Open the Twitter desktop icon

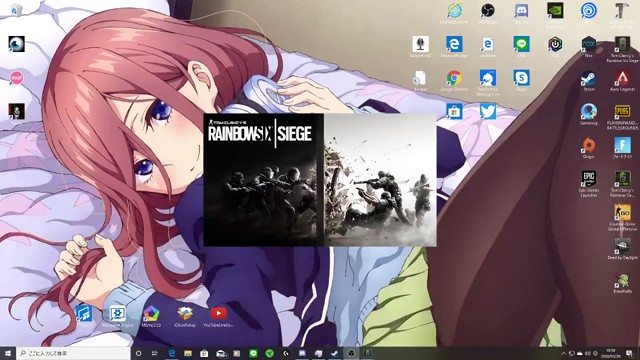click(x=487, y=111)
